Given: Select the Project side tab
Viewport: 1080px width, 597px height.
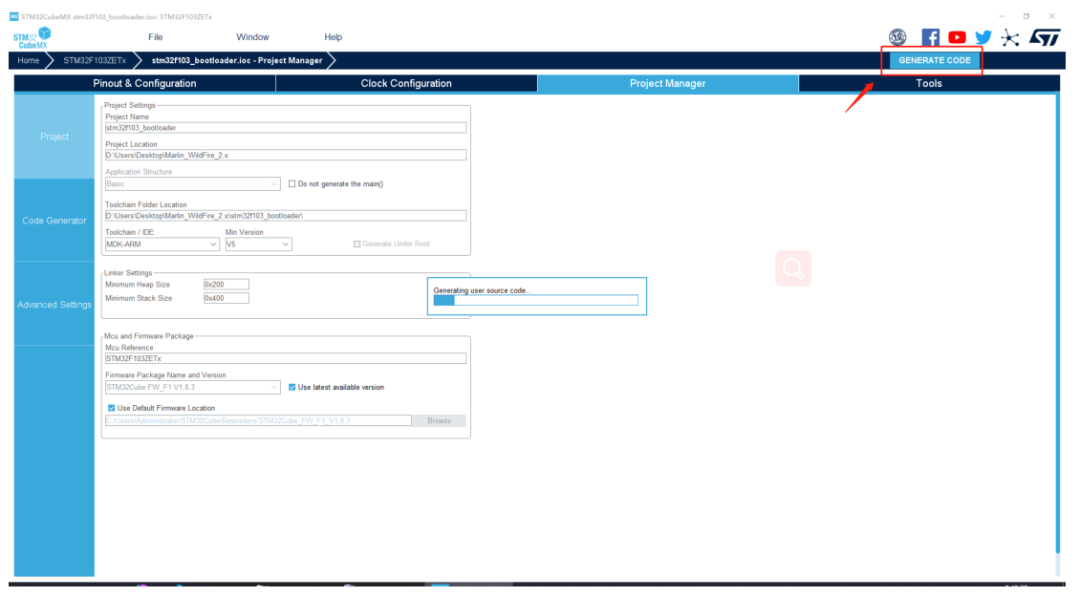Looking at the screenshot, I should click(54, 137).
